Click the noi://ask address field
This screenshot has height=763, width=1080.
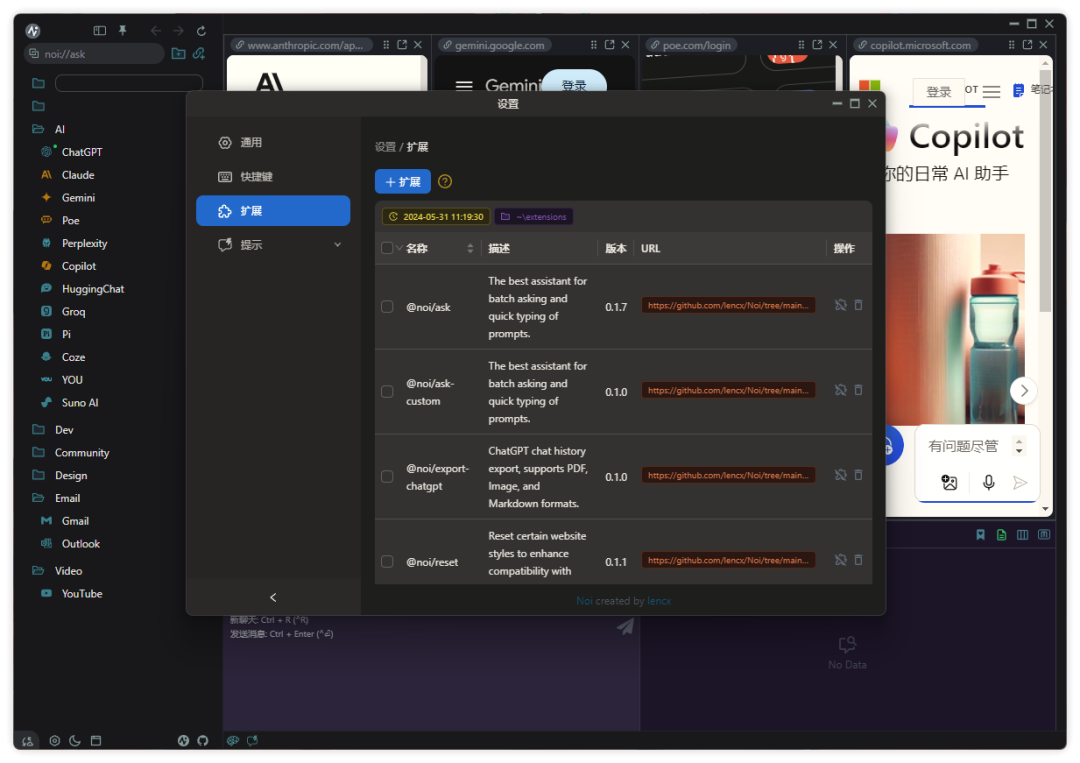[x=94, y=54]
